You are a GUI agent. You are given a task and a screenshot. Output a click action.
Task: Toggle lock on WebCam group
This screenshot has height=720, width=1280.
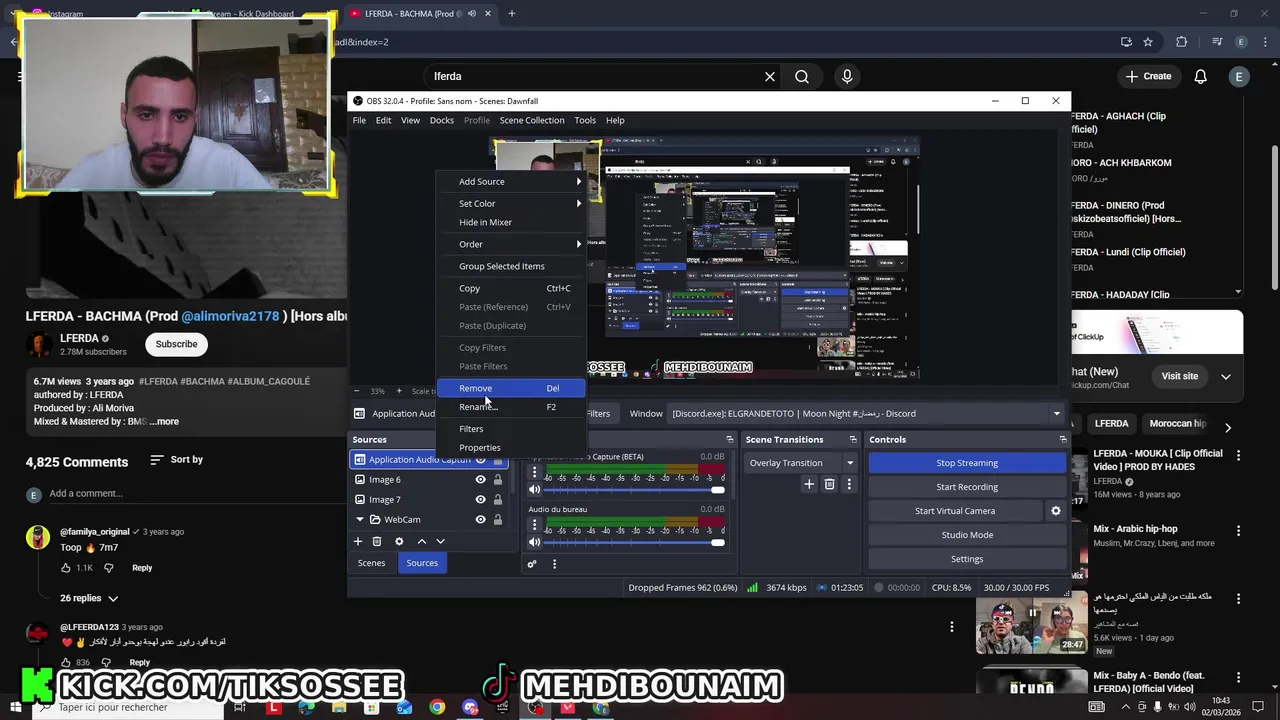[x=497, y=520]
